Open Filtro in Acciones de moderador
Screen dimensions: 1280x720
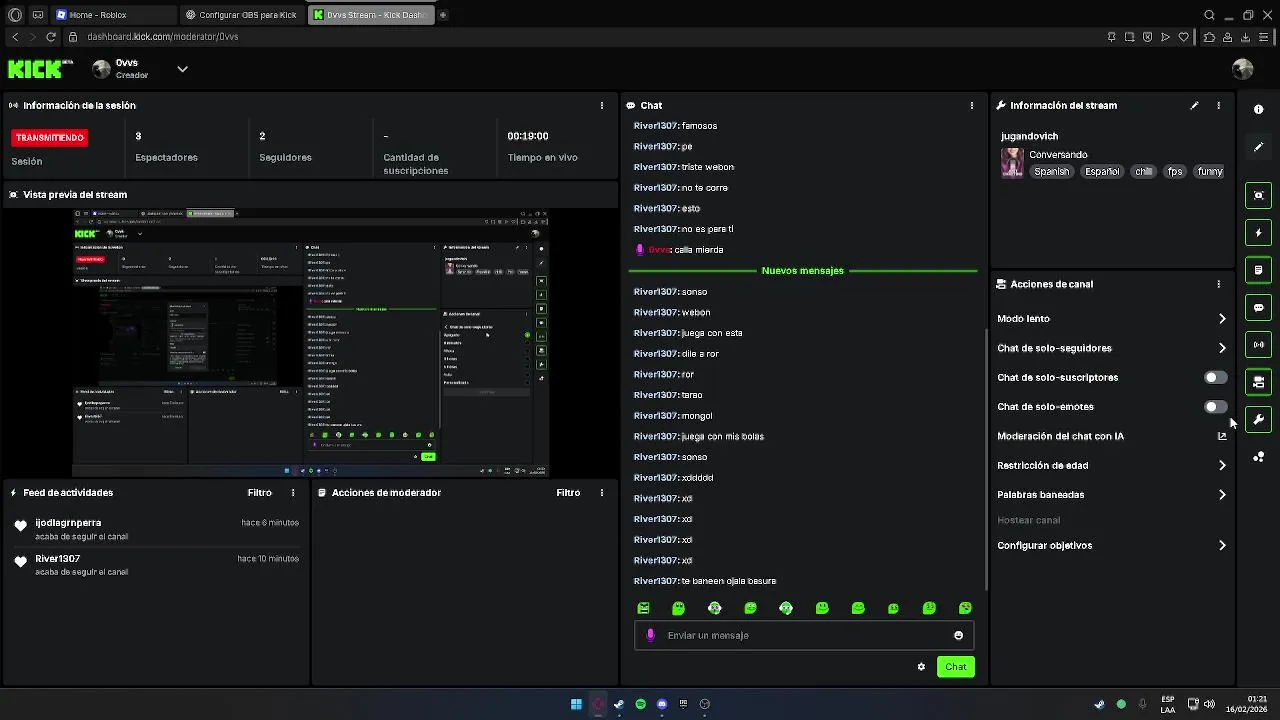point(568,492)
